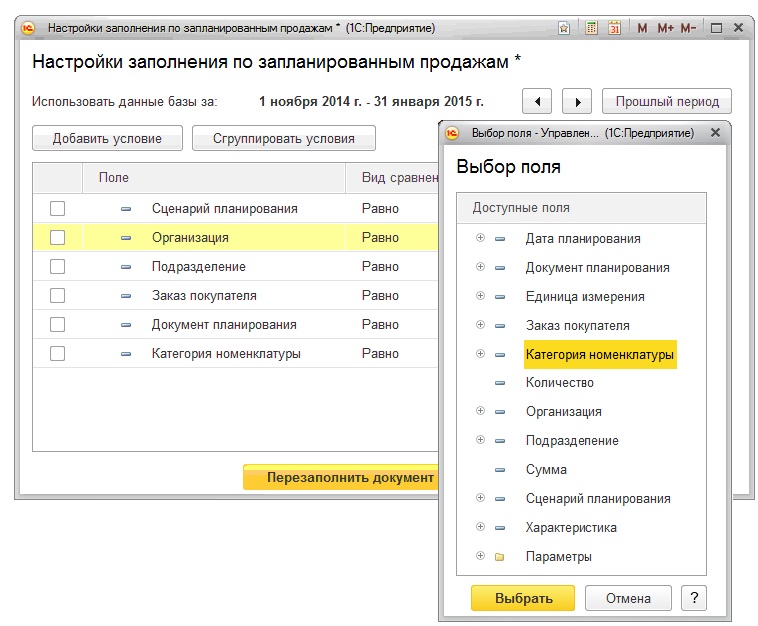
Task: Go to next period with right arrow
Action: 577,102
